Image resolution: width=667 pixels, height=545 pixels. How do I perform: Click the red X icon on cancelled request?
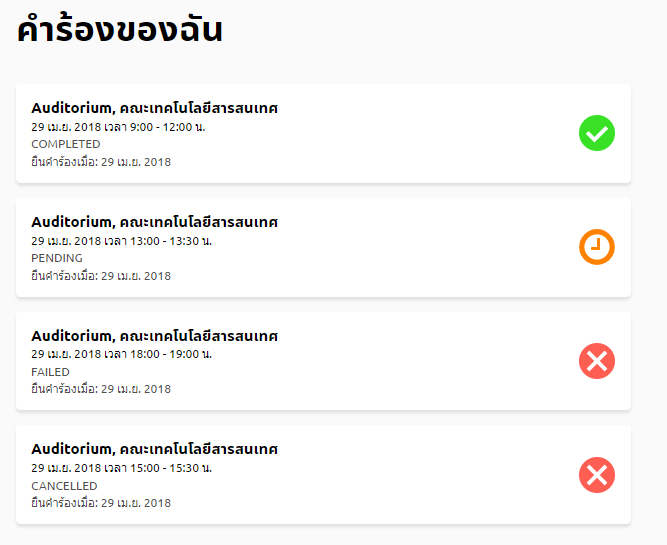[x=597, y=474]
